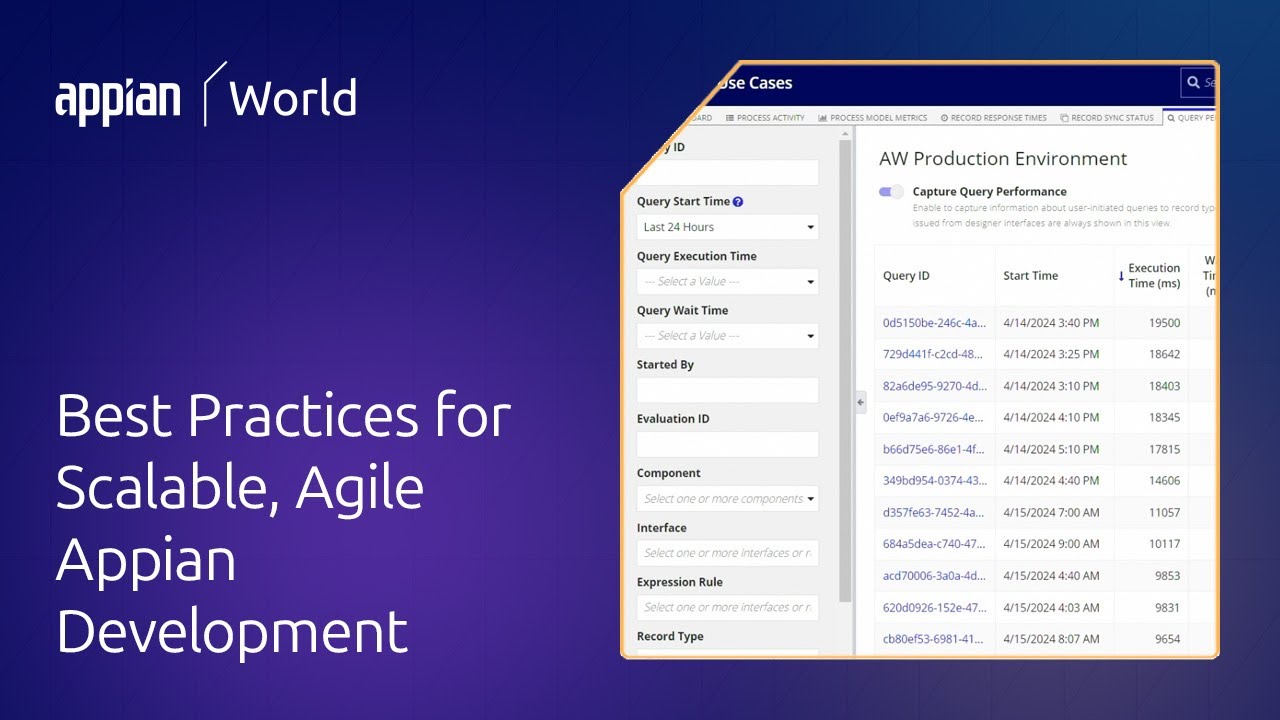Click the Appian World logo
Viewport: 1280px width, 720px height.
[x=206, y=96]
